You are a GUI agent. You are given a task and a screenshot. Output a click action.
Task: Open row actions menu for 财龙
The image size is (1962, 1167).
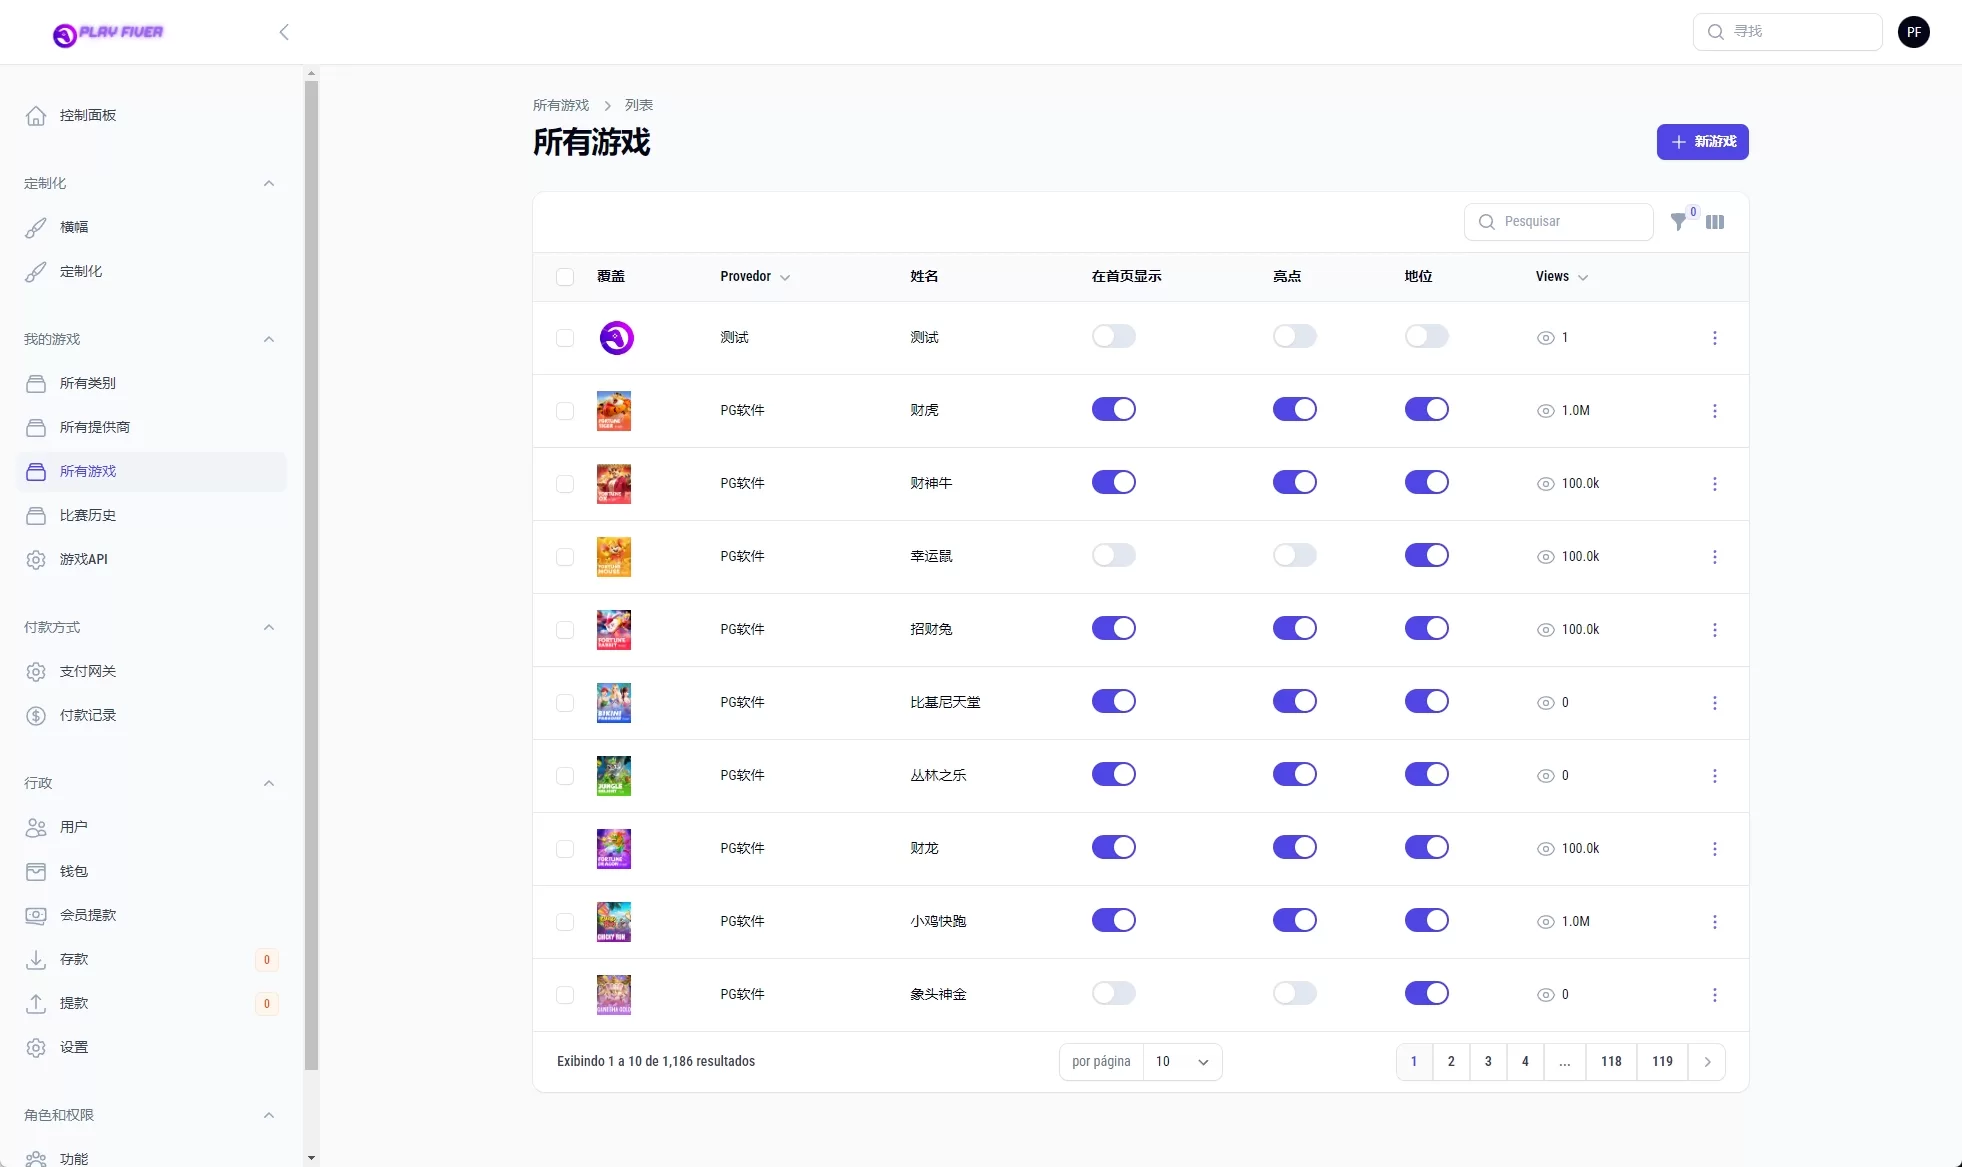[x=1714, y=849]
